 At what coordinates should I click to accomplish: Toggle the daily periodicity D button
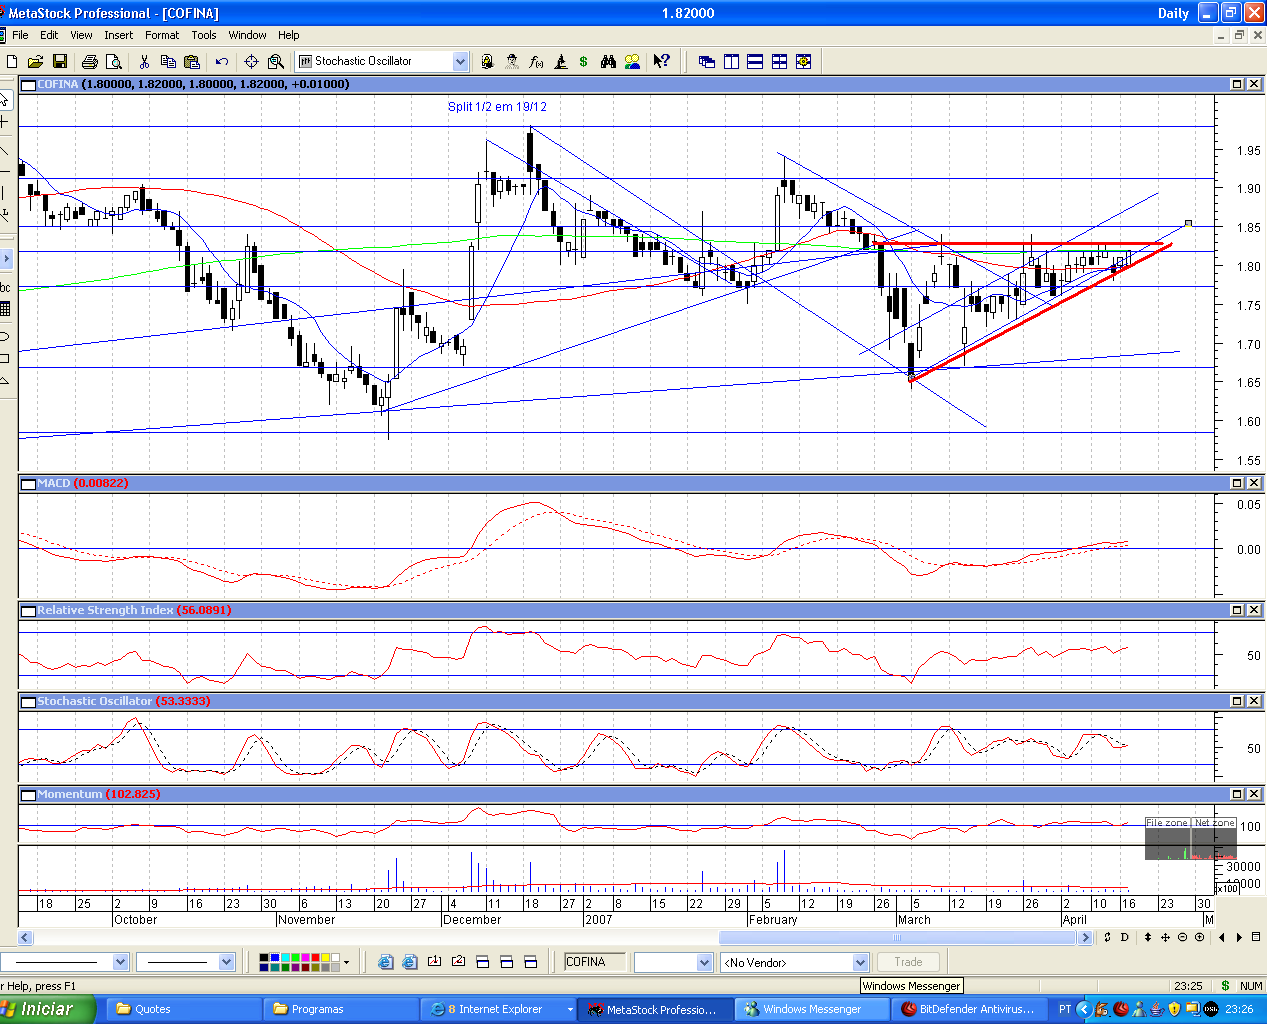(x=1125, y=937)
